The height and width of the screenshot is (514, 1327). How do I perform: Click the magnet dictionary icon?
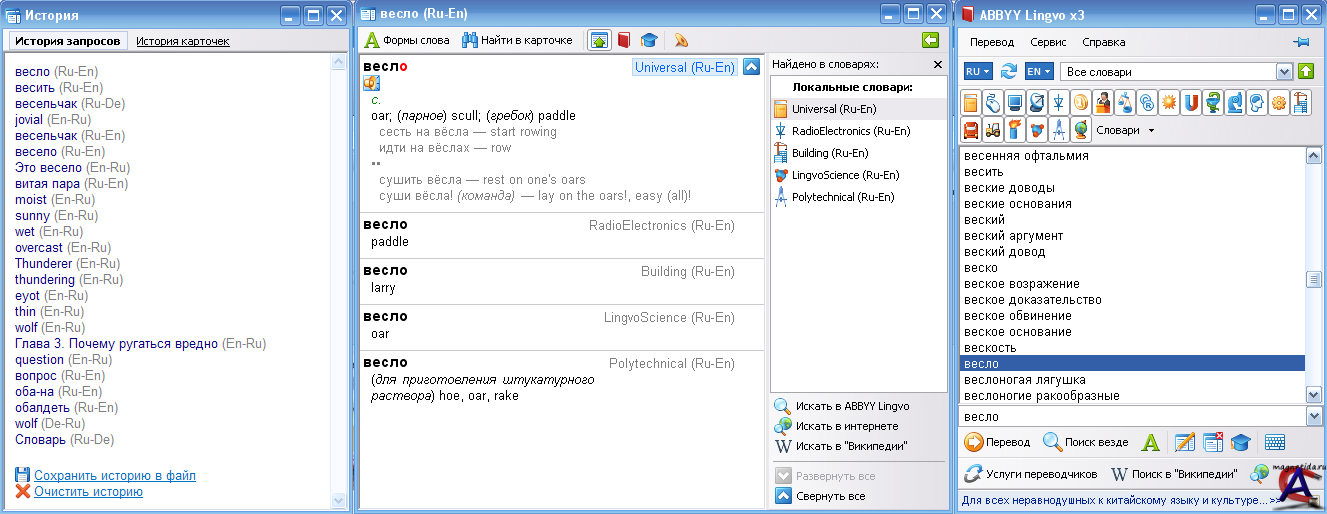[1192, 102]
